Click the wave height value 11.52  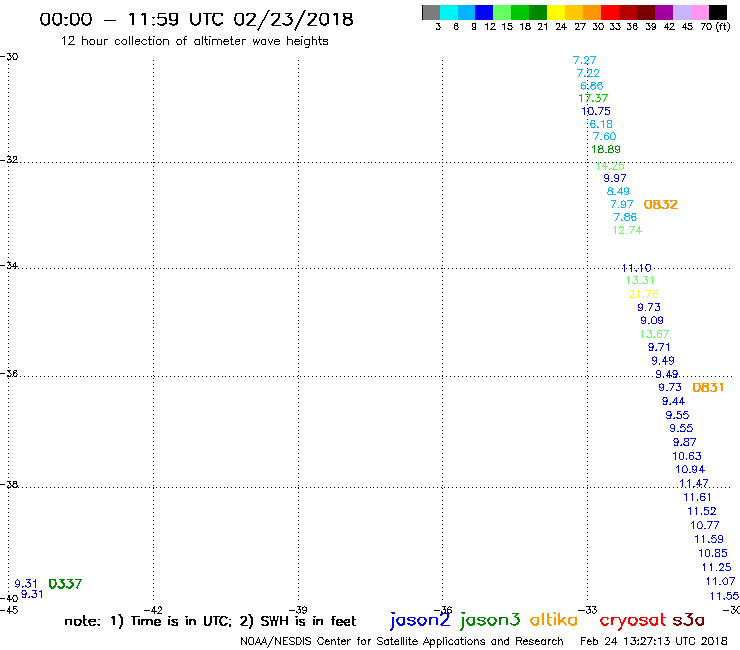pos(702,512)
